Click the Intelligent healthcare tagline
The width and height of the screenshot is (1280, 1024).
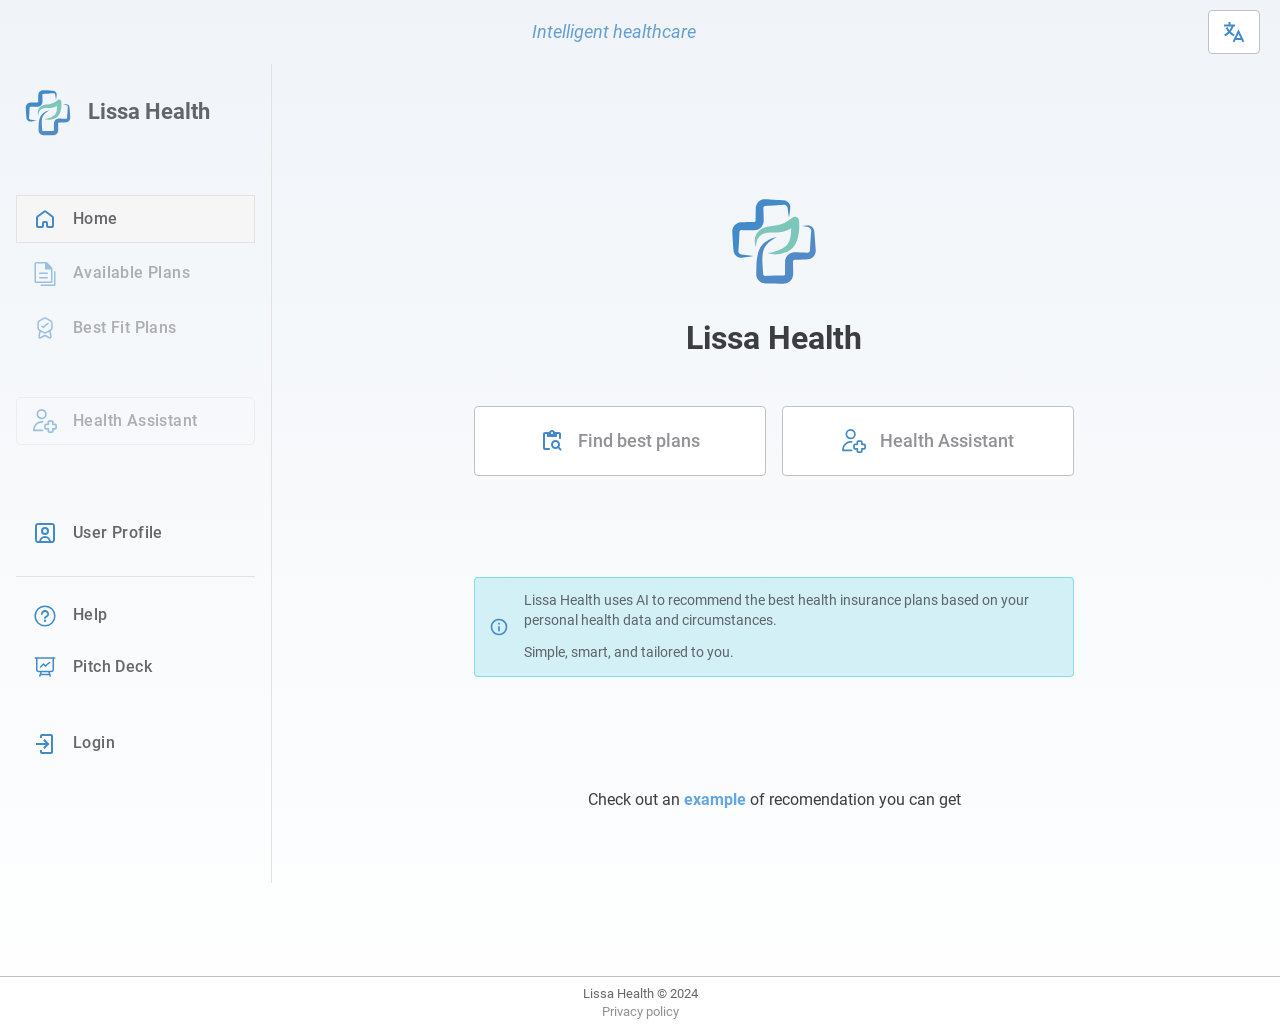(x=614, y=32)
